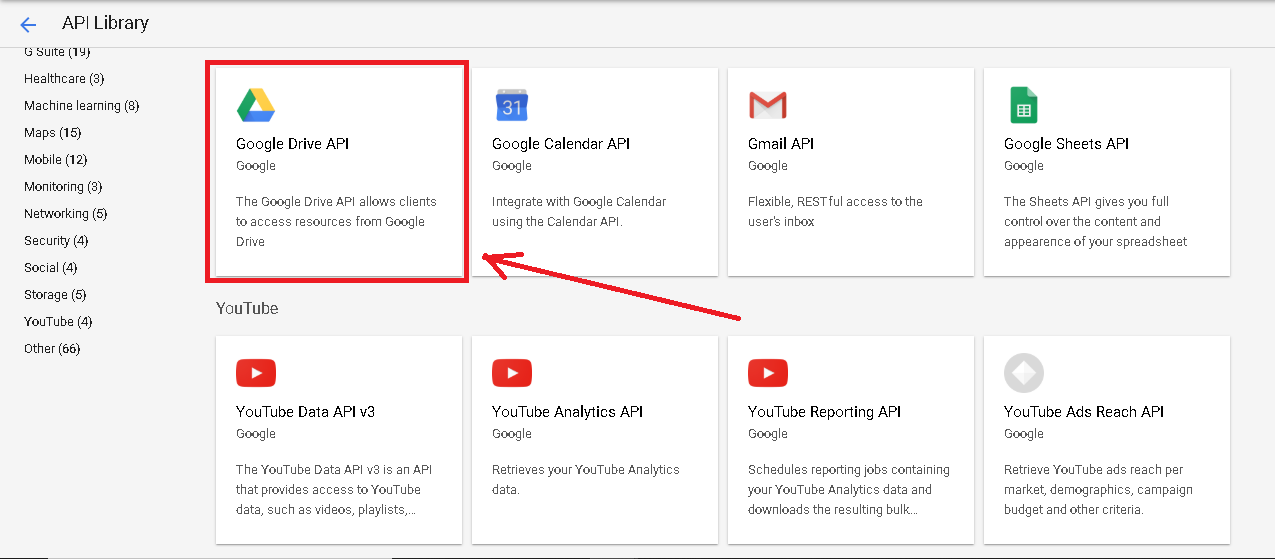This screenshot has height=559, width=1275.
Task: Filter by Other (66) category
Action: tap(52, 349)
